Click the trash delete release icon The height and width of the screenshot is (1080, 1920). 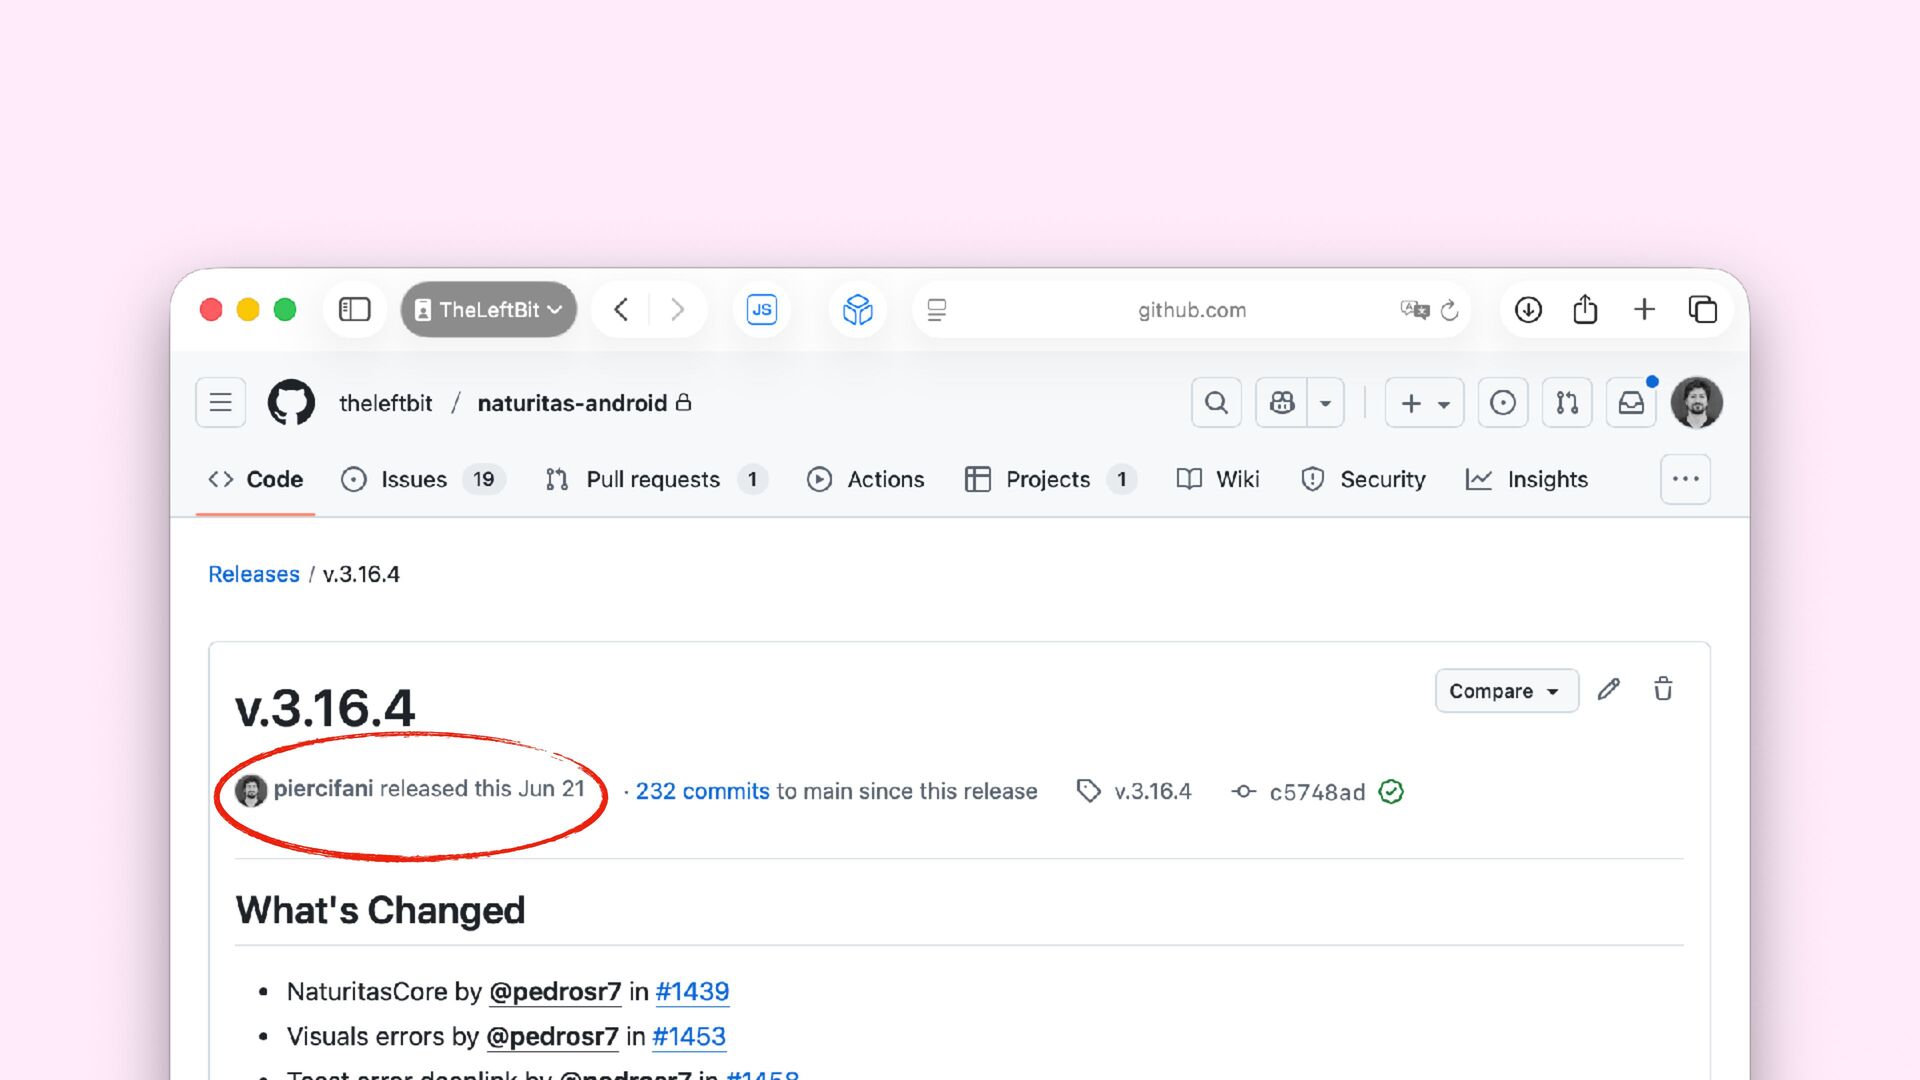1663,690
